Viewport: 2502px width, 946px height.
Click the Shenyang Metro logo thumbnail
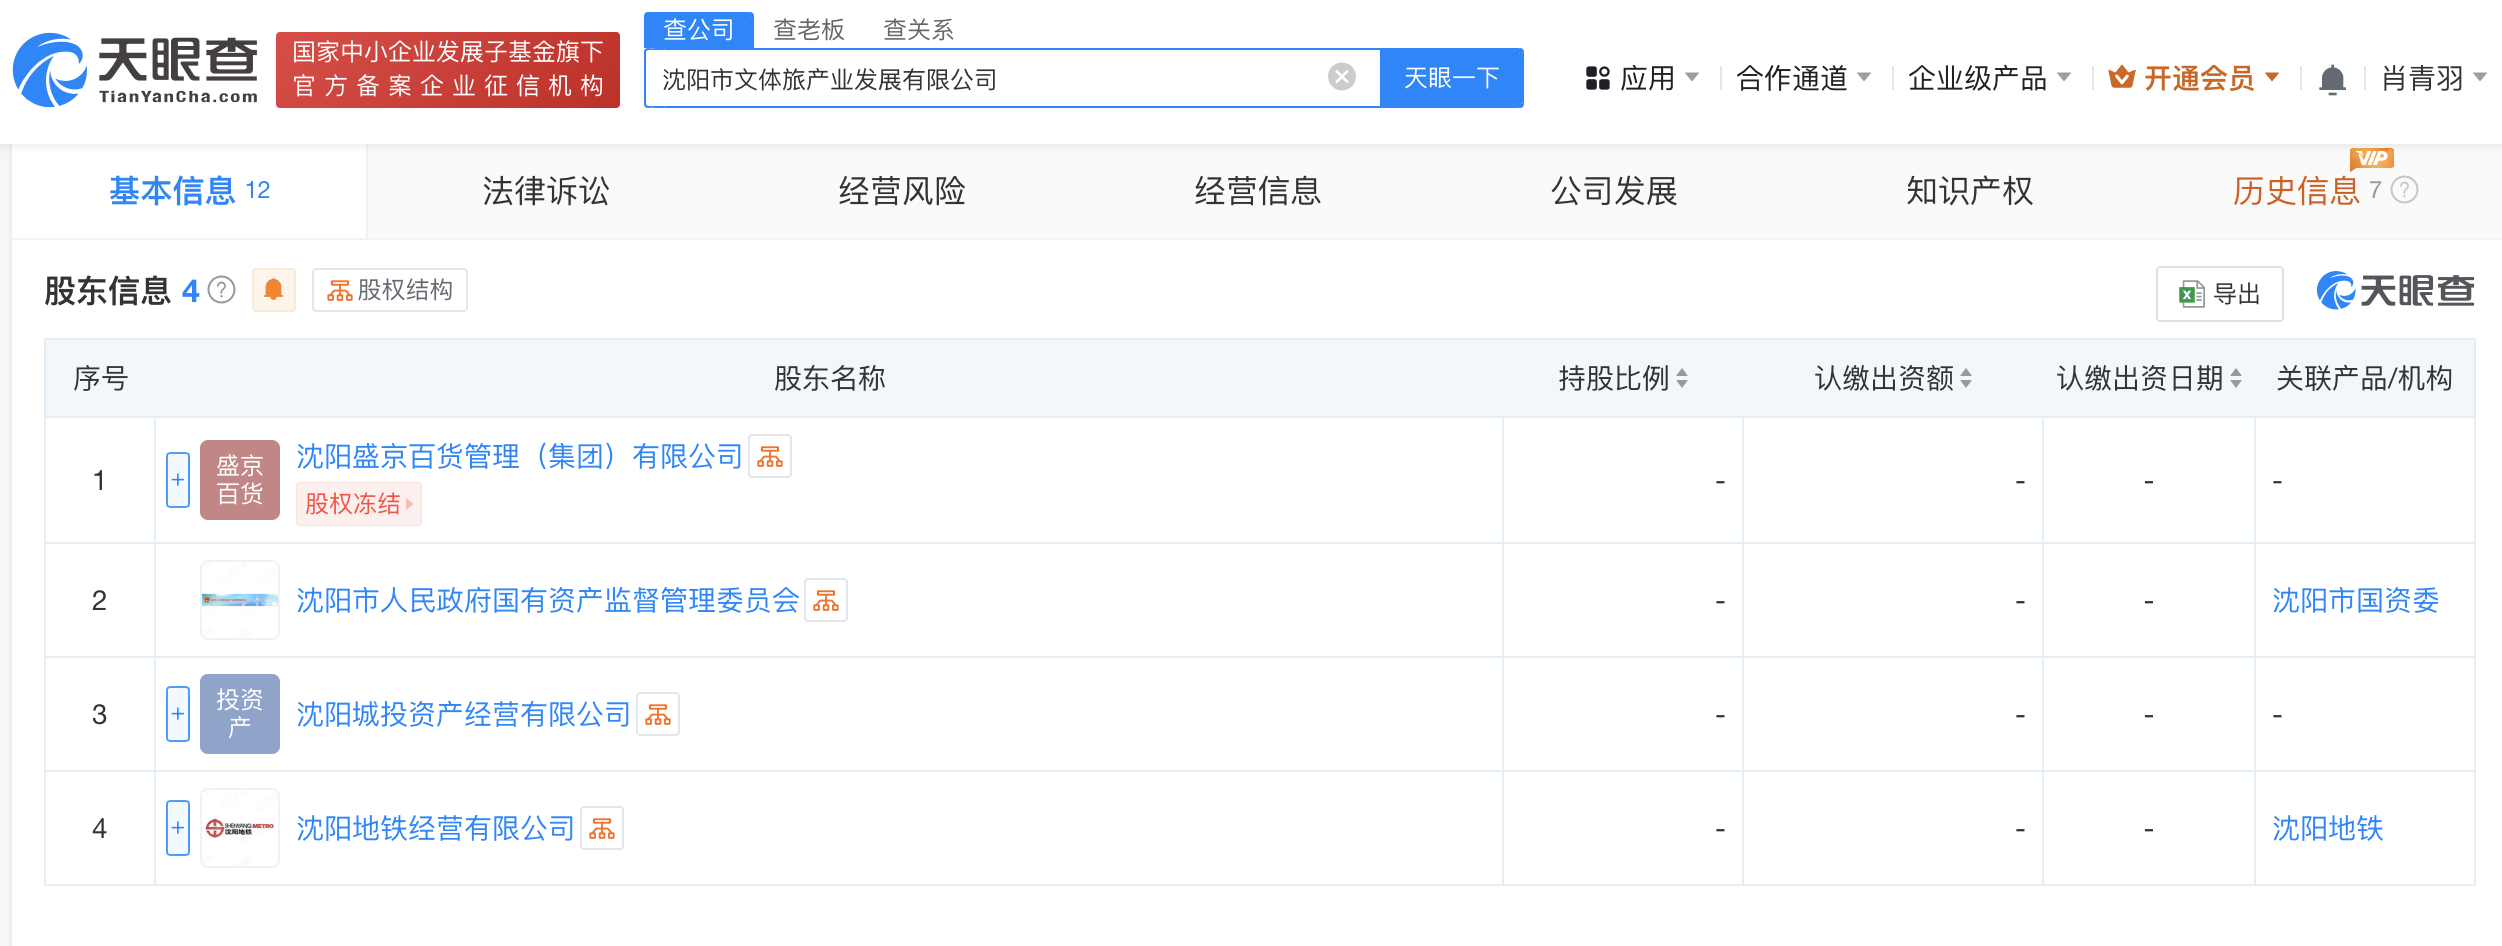pos(240,828)
